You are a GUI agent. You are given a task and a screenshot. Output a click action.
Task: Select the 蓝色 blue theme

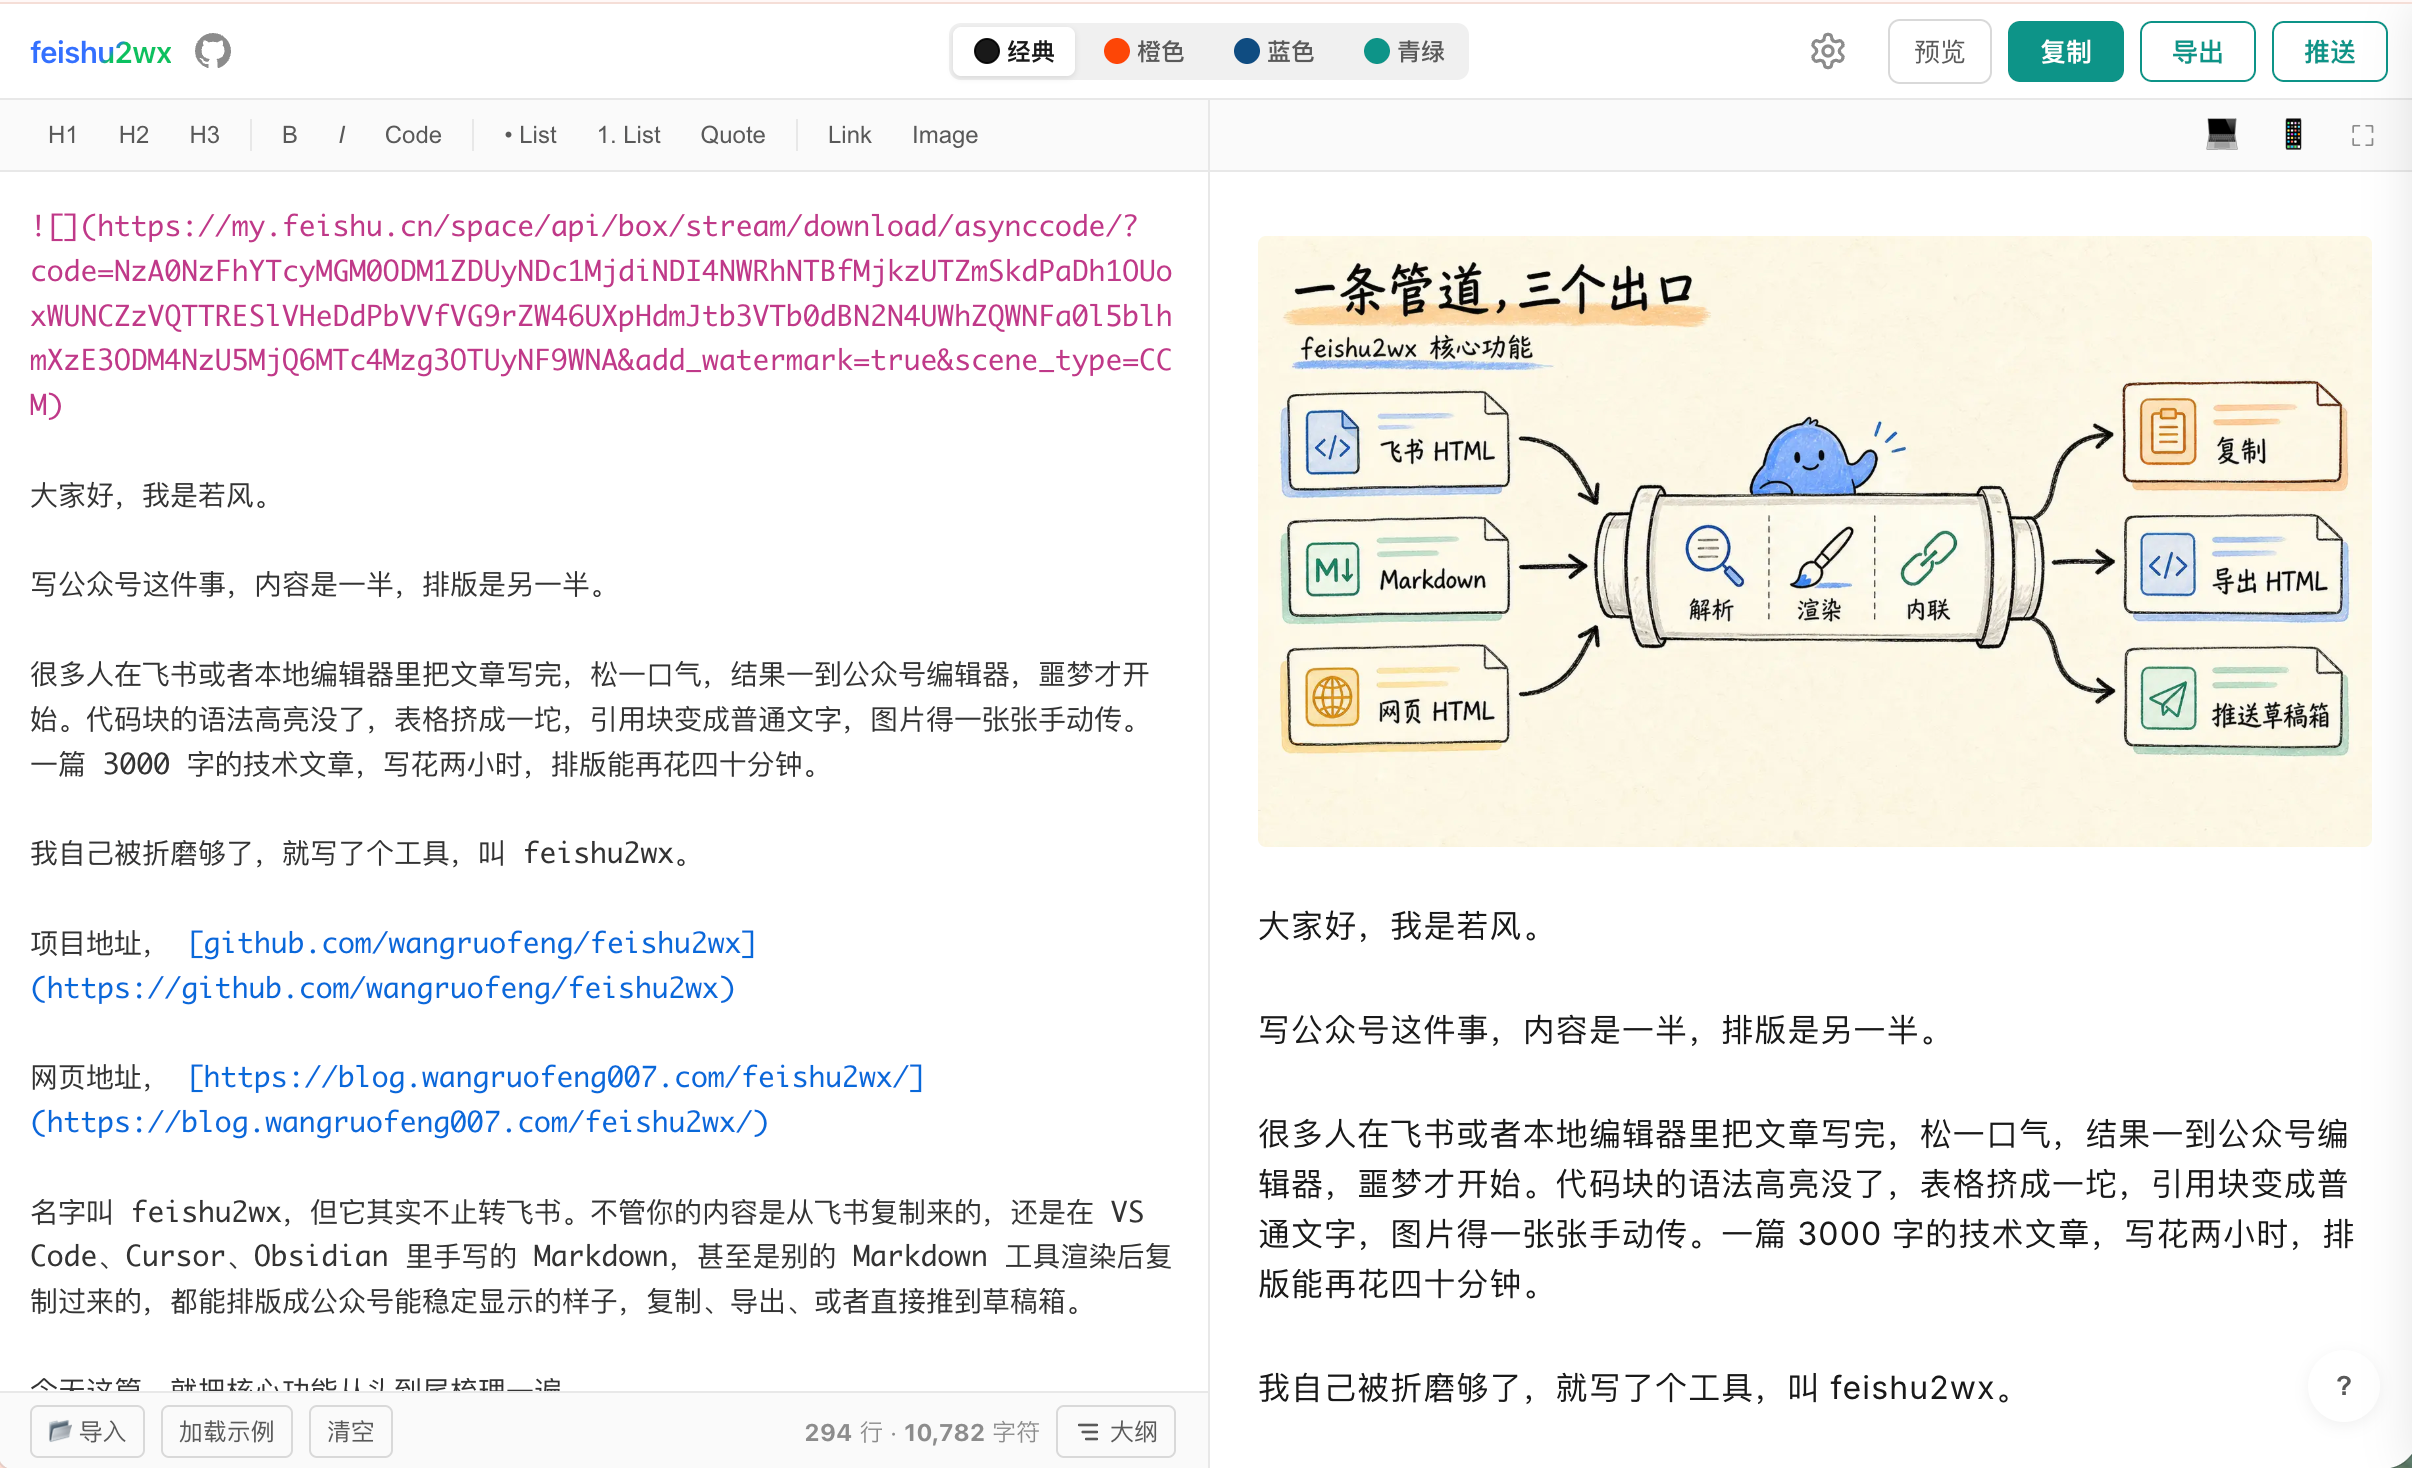[x=1274, y=51]
